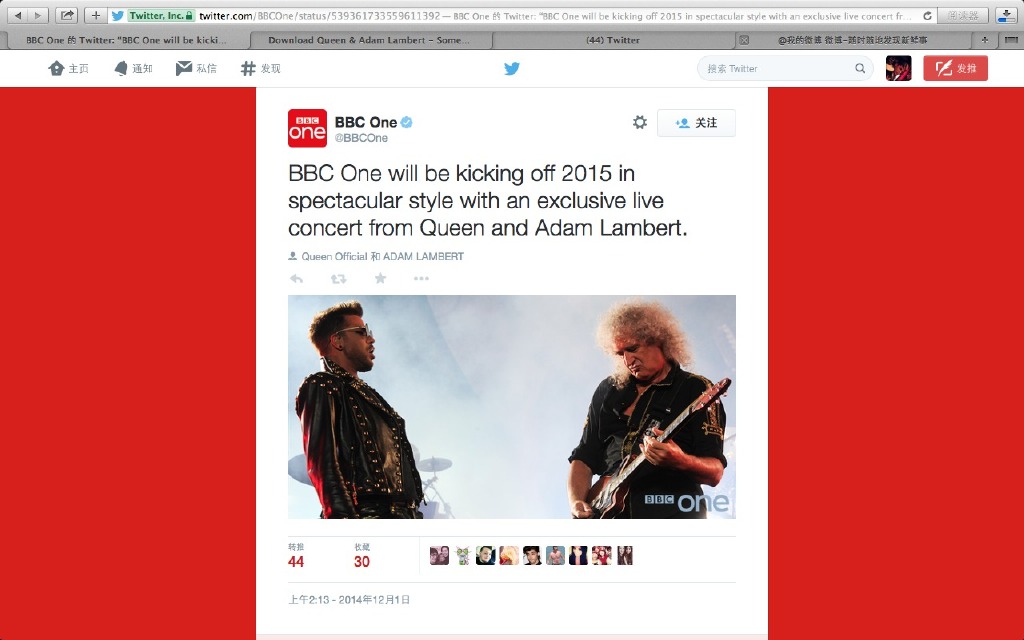Screen dimensions: 1024x640
Task: Compose a new tweet with red button
Action: coord(955,69)
